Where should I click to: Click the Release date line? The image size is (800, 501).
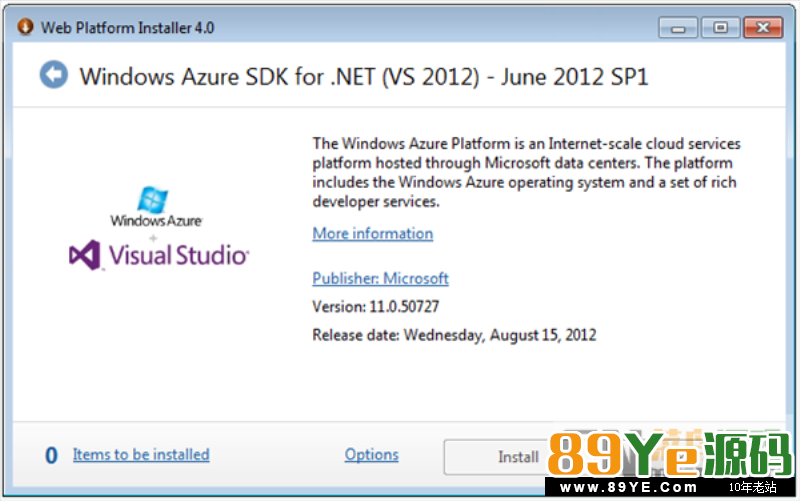[x=454, y=335]
